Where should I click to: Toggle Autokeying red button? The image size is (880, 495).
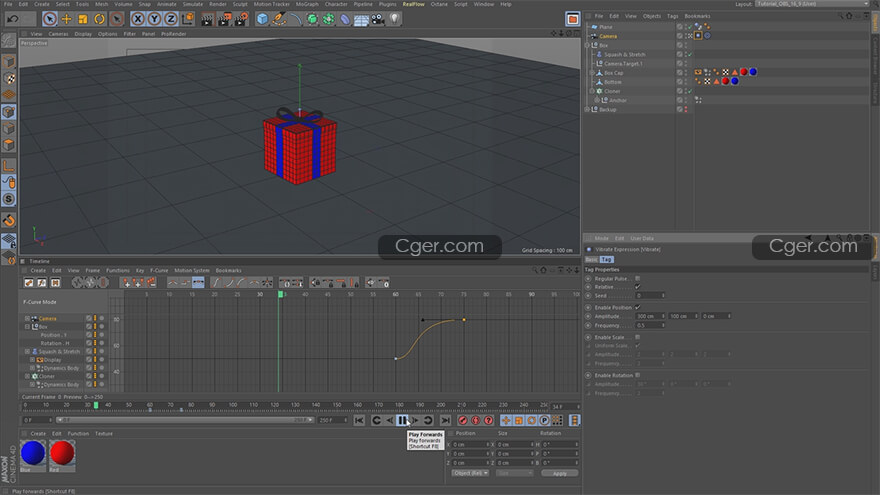(x=475, y=420)
